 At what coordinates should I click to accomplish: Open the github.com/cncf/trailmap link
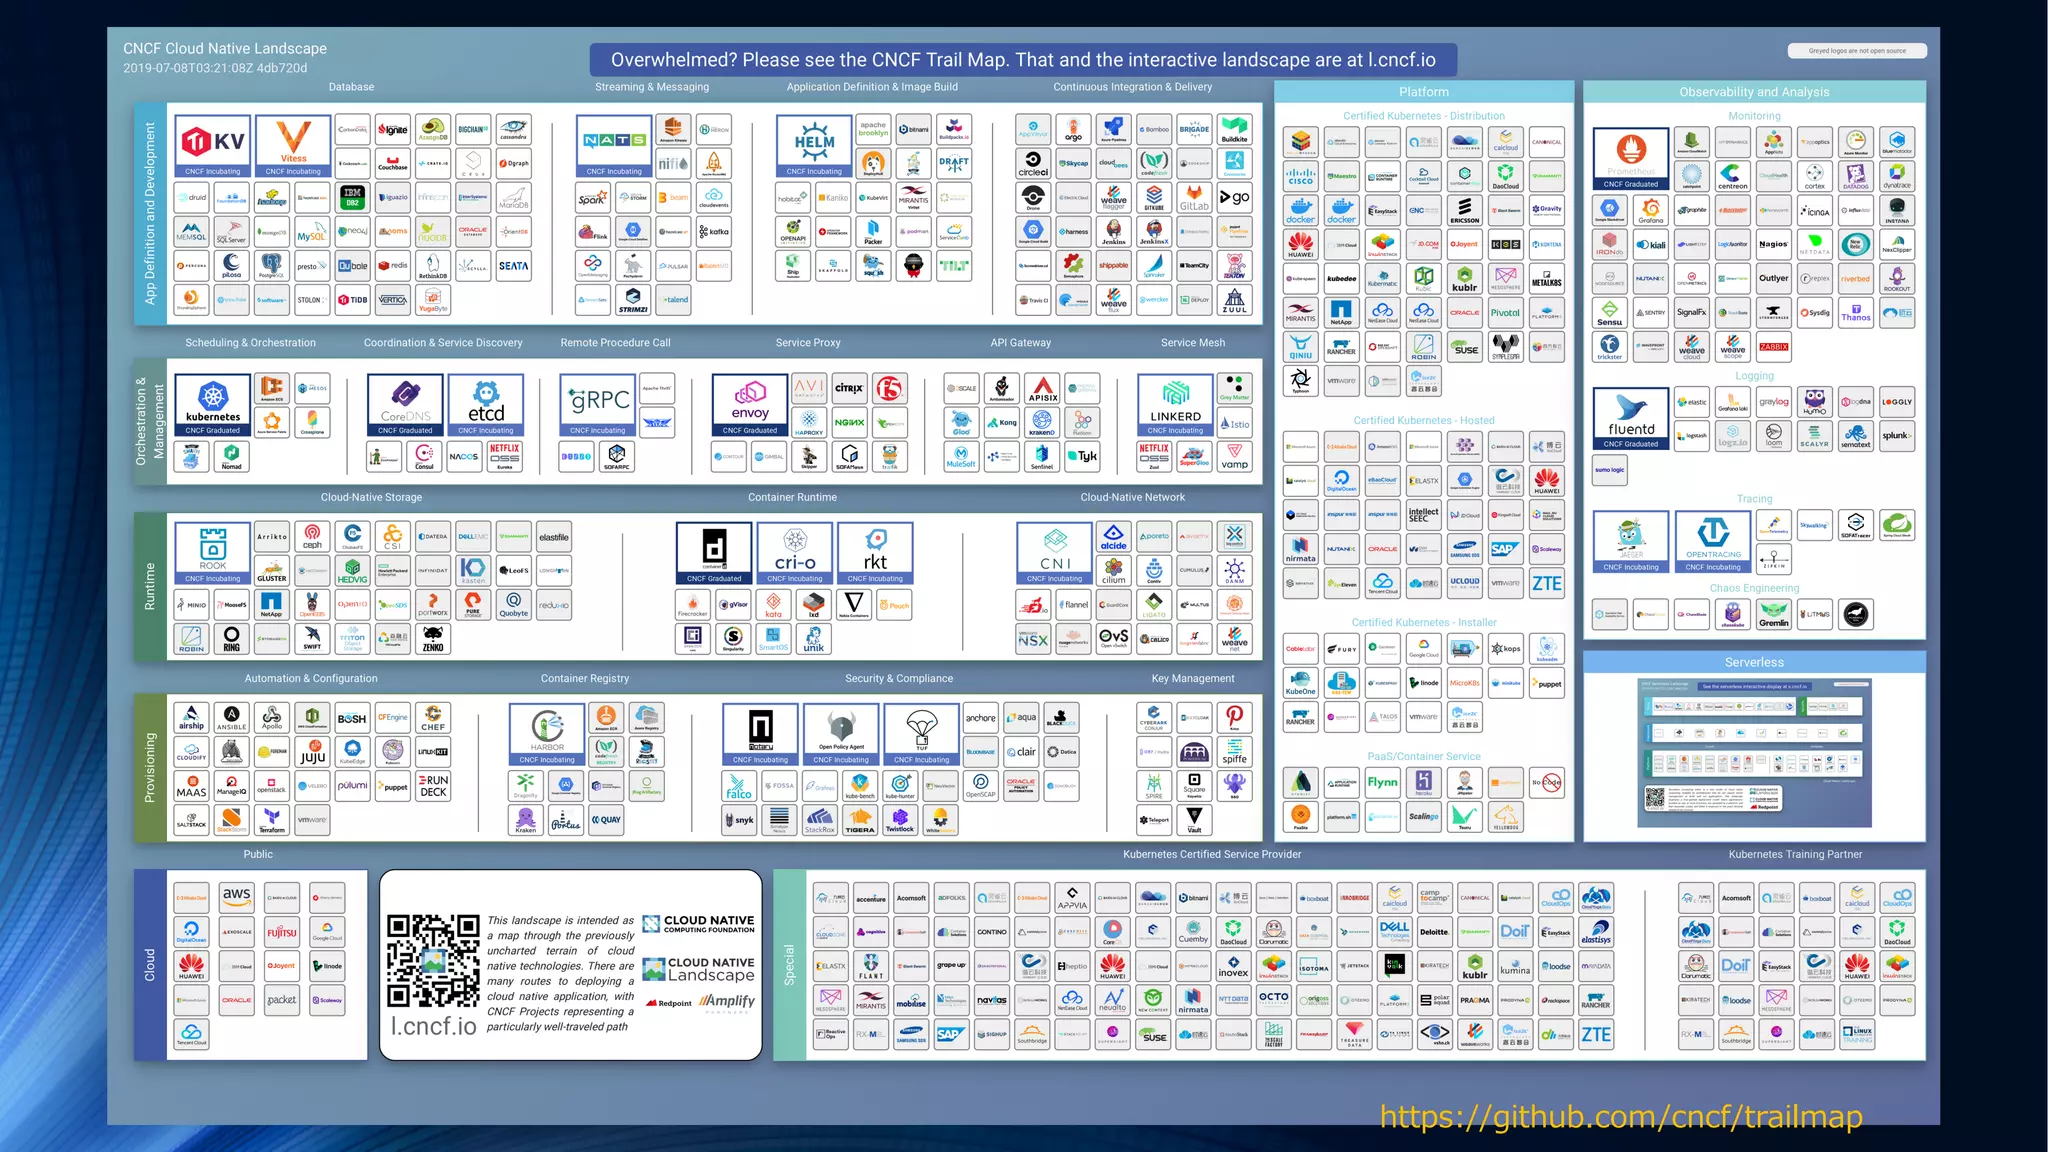pyautogui.click(x=1621, y=1116)
